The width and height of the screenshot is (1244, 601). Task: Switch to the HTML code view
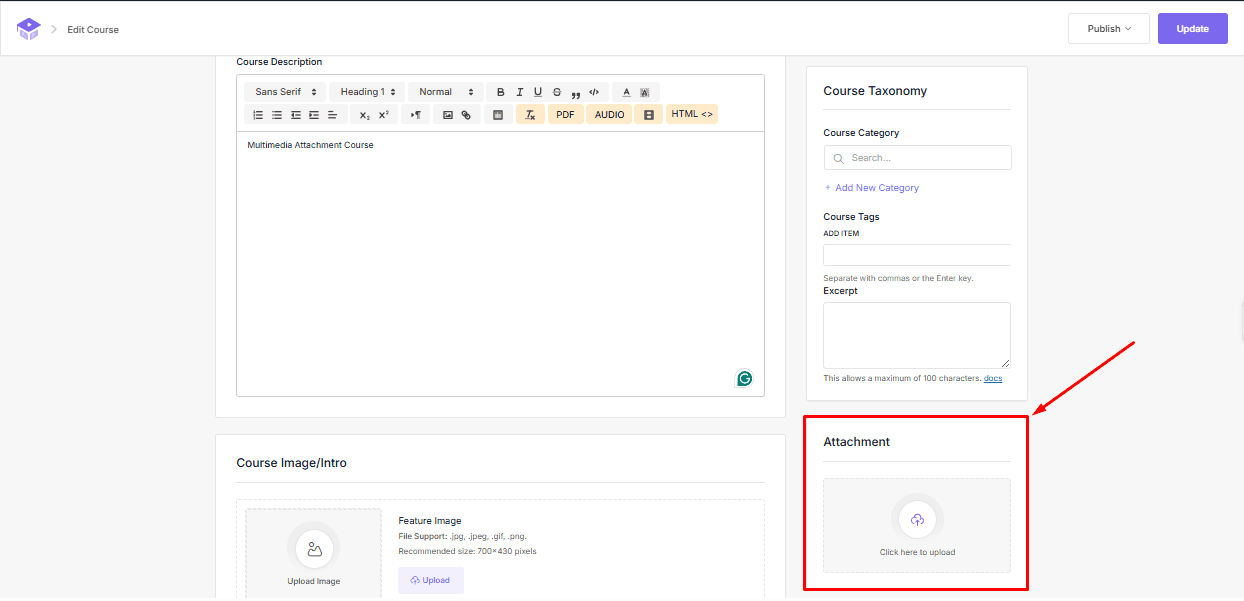tap(691, 113)
